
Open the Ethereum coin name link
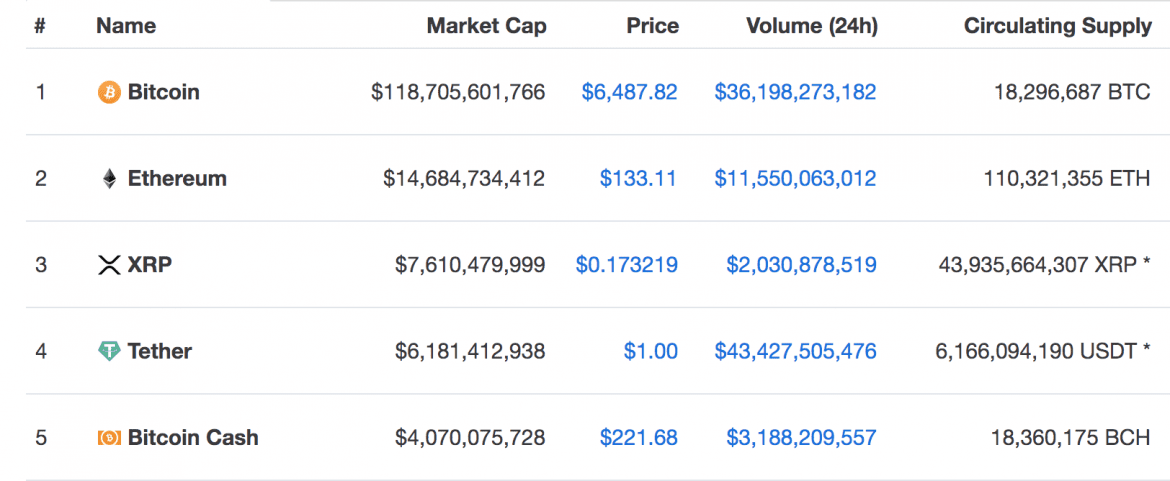pyautogui.click(x=177, y=179)
